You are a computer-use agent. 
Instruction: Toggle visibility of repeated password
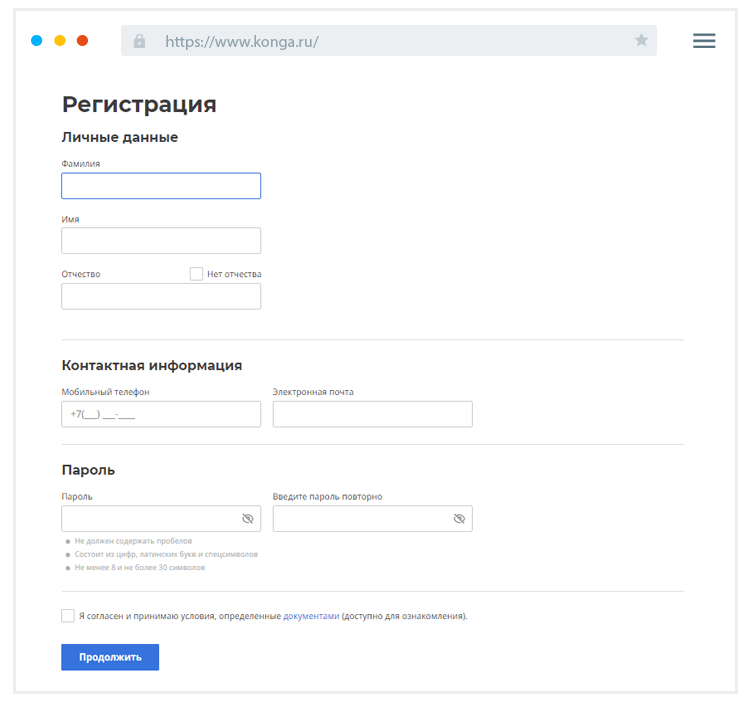(x=459, y=519)
